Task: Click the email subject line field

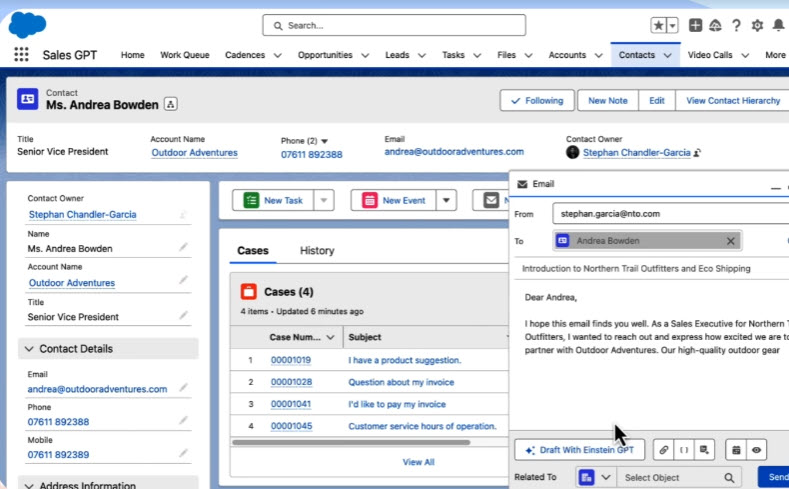Action: (652, 269)
